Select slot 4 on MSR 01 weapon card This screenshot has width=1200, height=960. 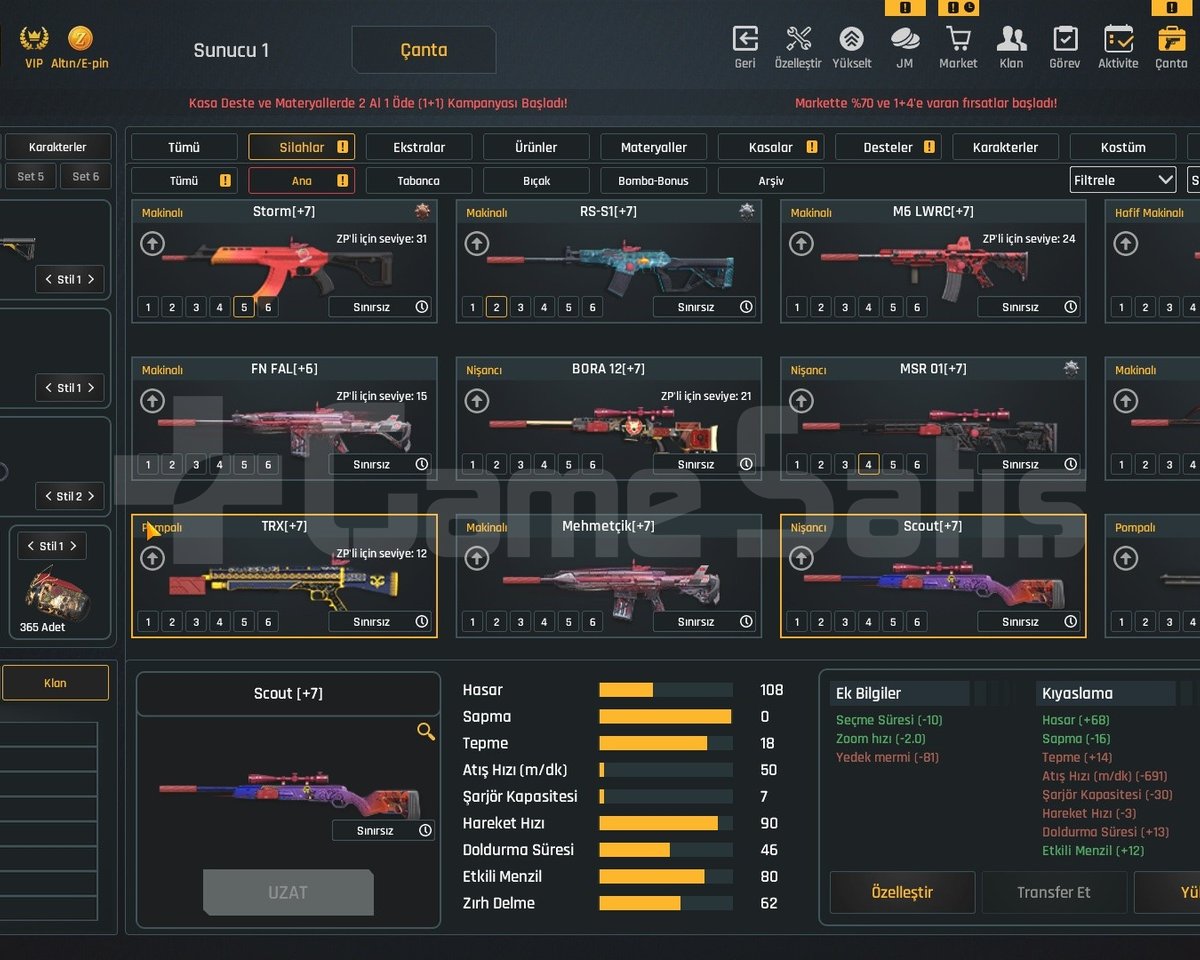[869, 464]
